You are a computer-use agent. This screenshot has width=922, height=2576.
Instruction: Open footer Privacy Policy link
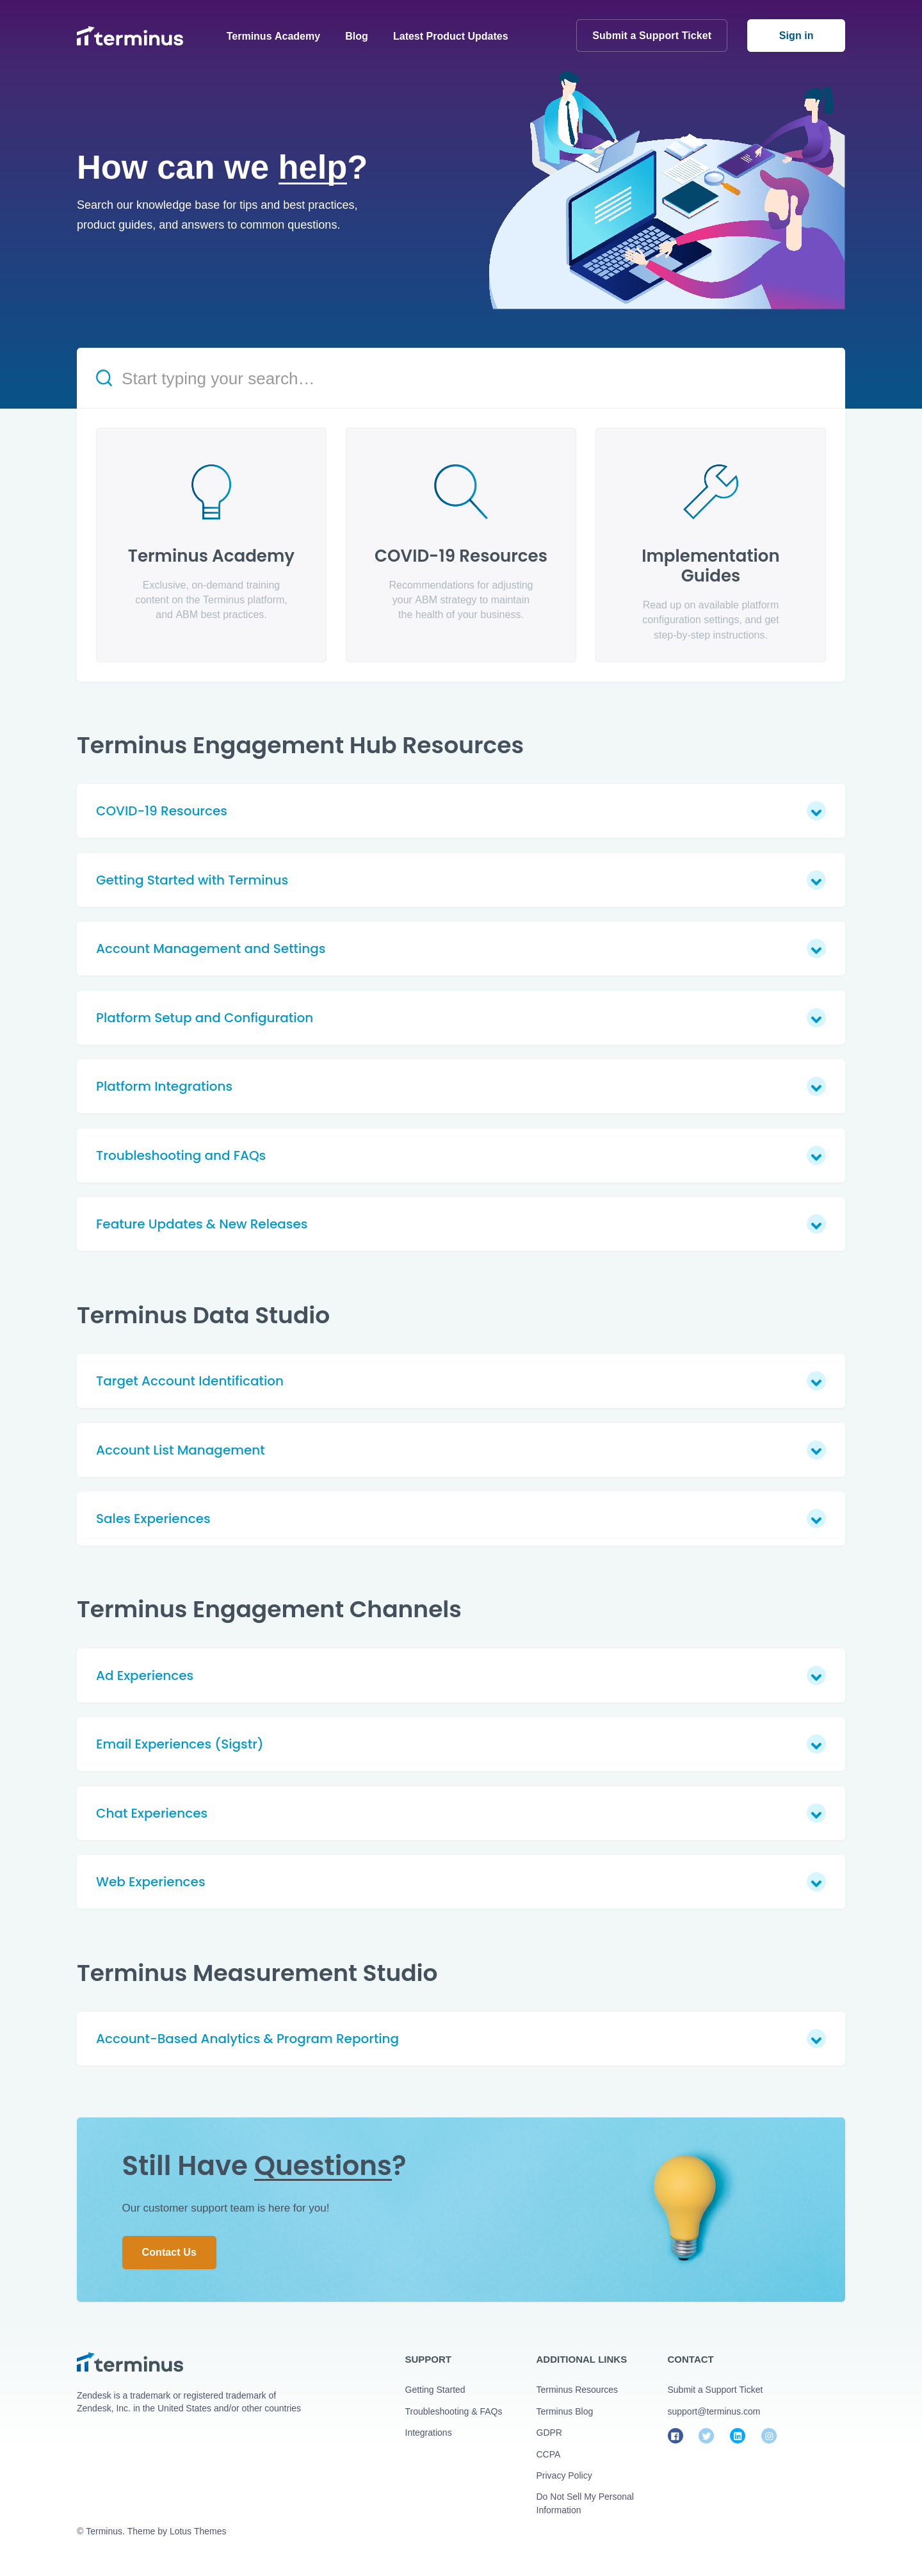[x=564, y=2475]
